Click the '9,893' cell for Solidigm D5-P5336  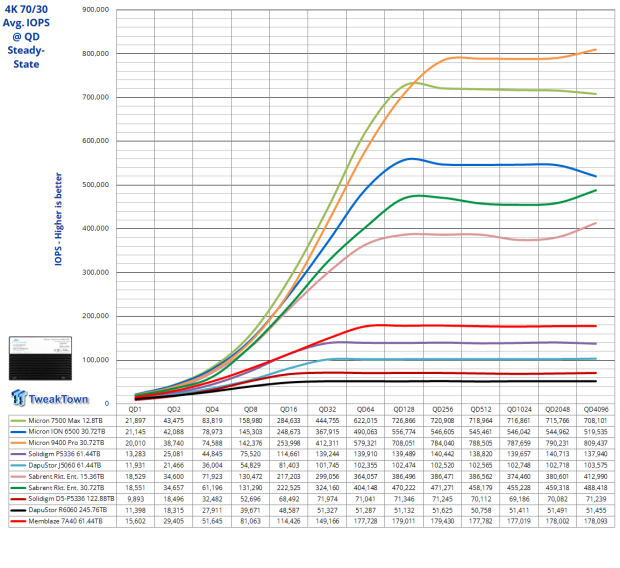[x=135, y=499]
